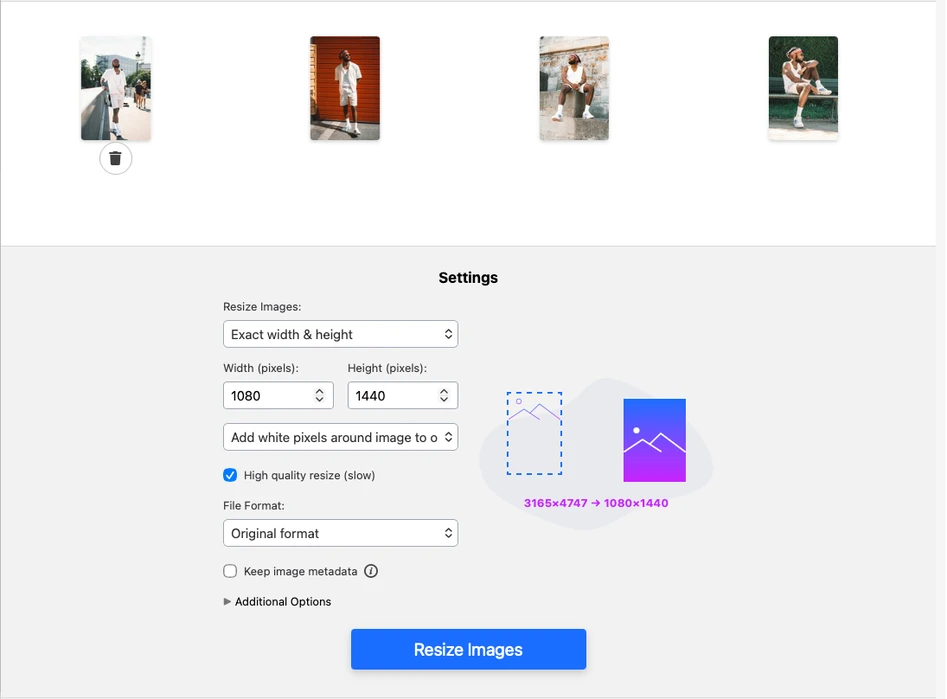The height and width of the screenshot is (699, 947).
Task: Click the 3165×4747 → 1080×1440 dimensions text
Action: click(596, 503)
